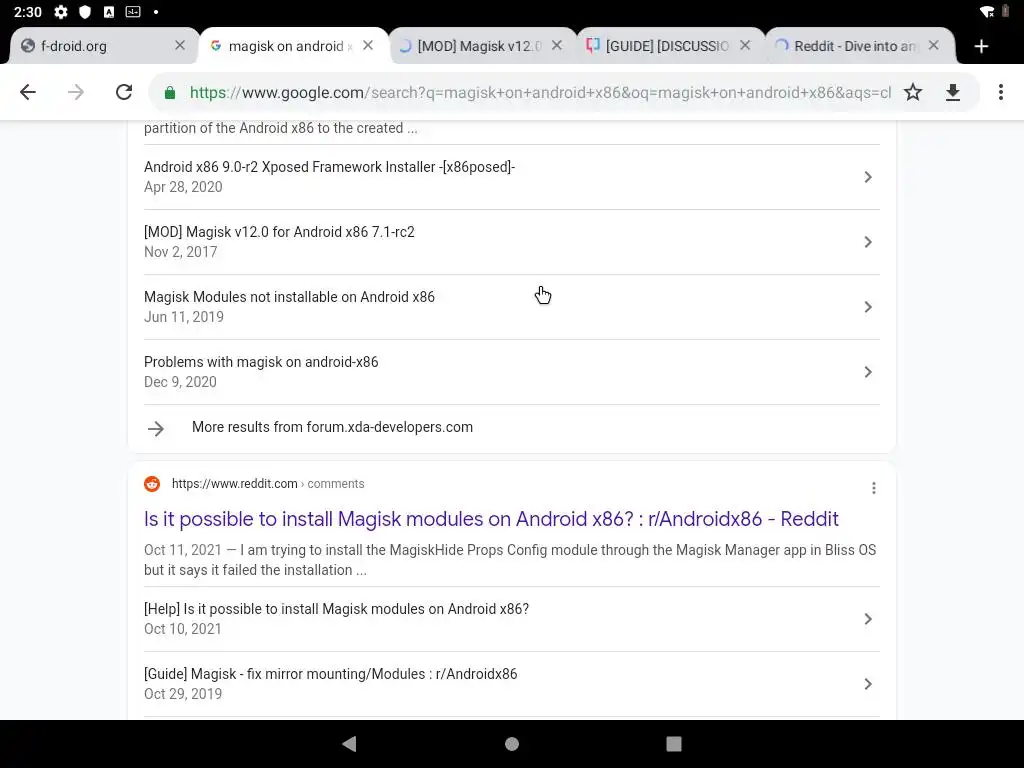1024x768 pixels.
Task: Tap Android back navigation button
Action: pyautogui.click(x=349, y=744)
